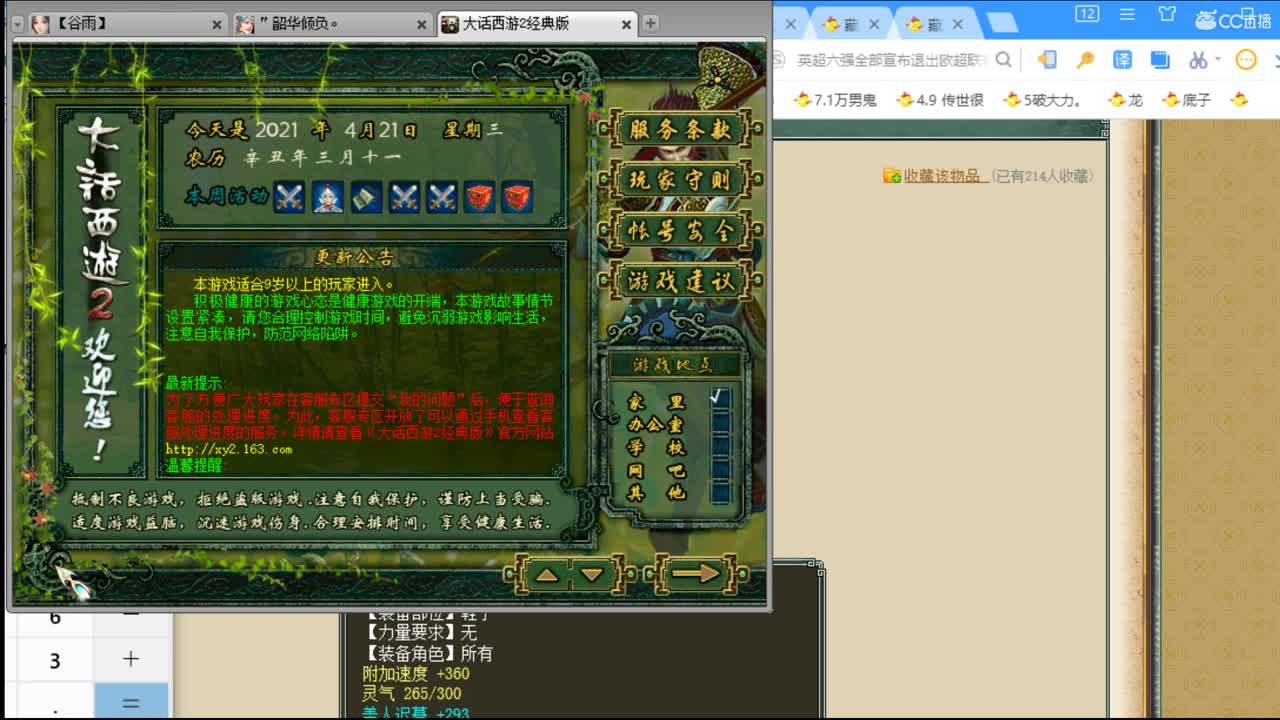This screenshot has height=720, width=1280.
Task: Click the browser search magnifier icon
Action: pyautogui.click(x=1004, y=60)
